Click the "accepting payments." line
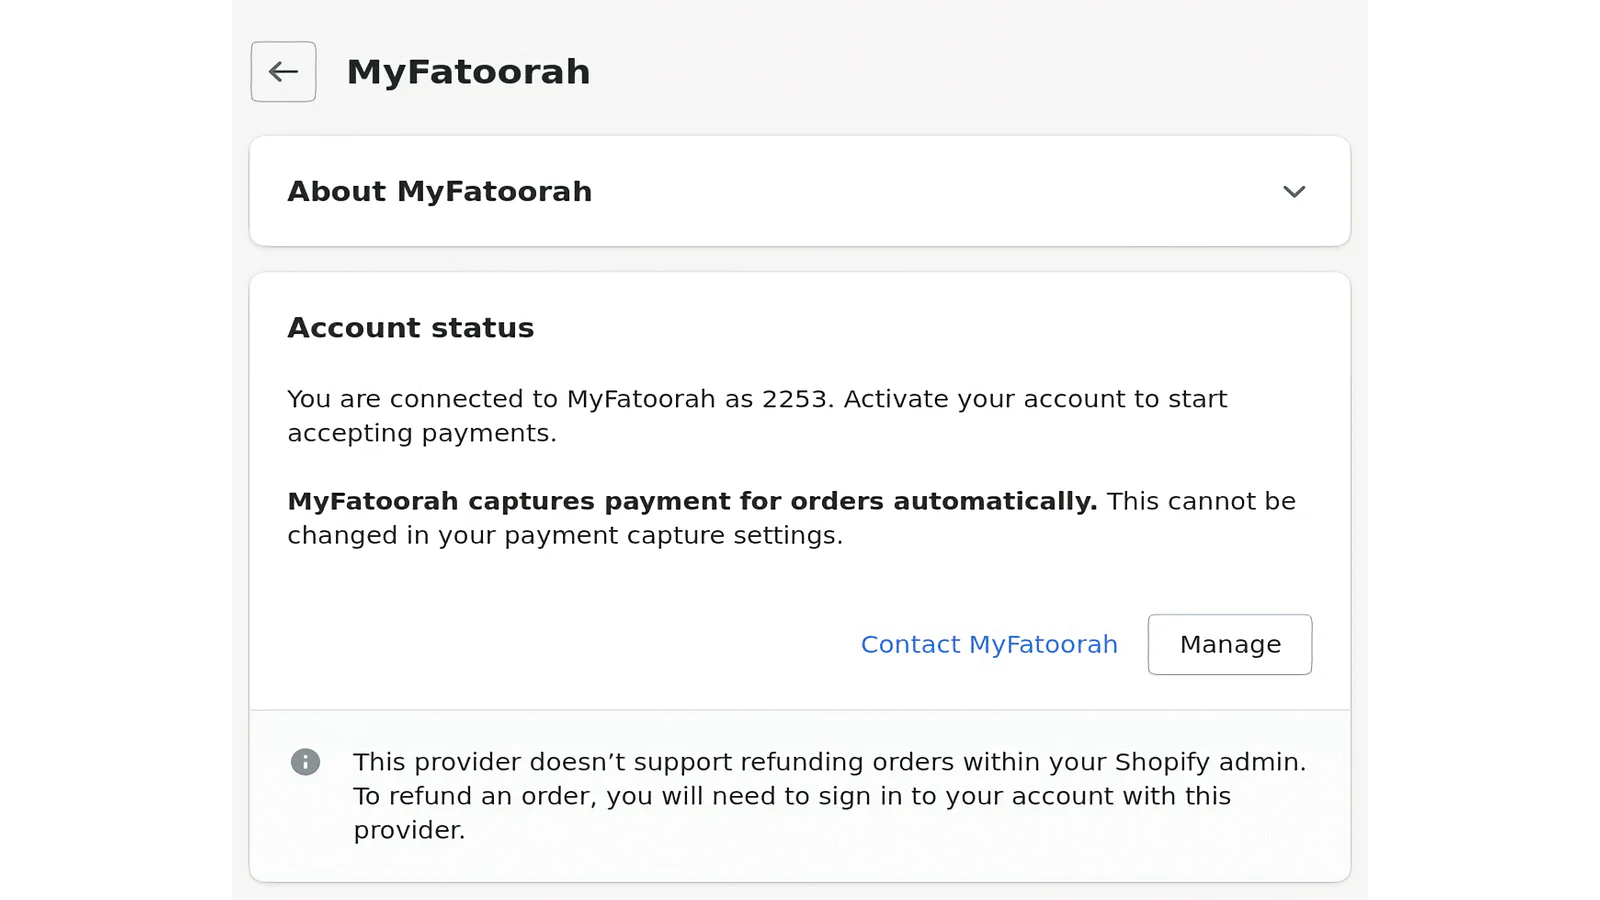The width and height of the screenshot is (1600, 900). (421, 433)
